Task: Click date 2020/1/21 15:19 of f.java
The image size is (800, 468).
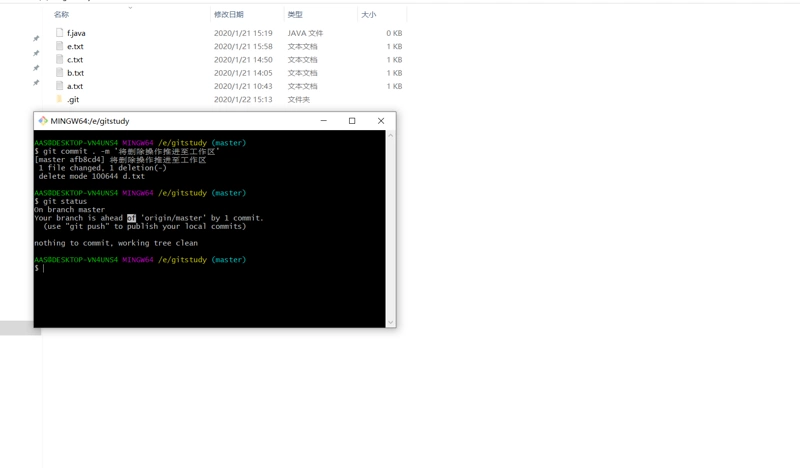Action: coord(243,33)
